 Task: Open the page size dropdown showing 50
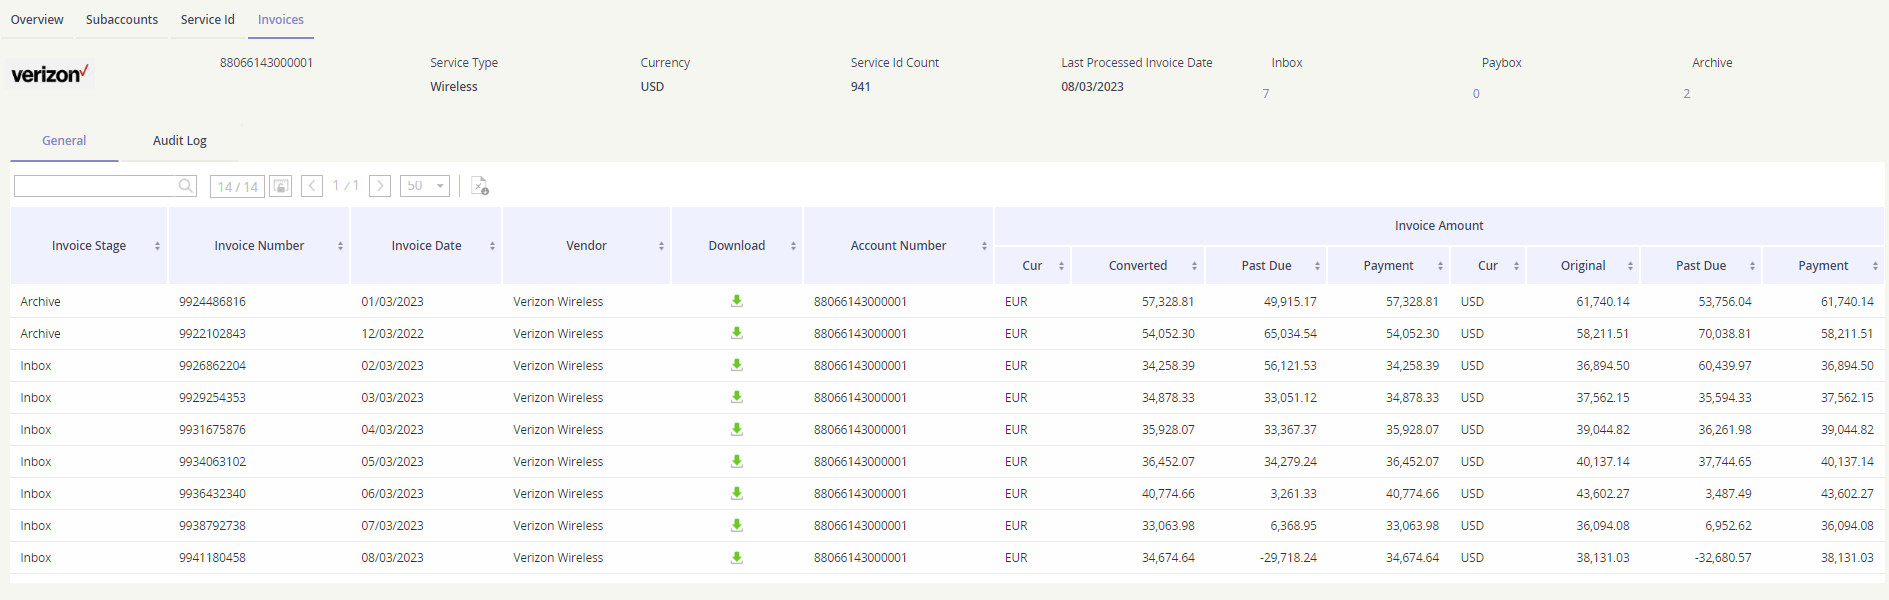click(425, 186)
